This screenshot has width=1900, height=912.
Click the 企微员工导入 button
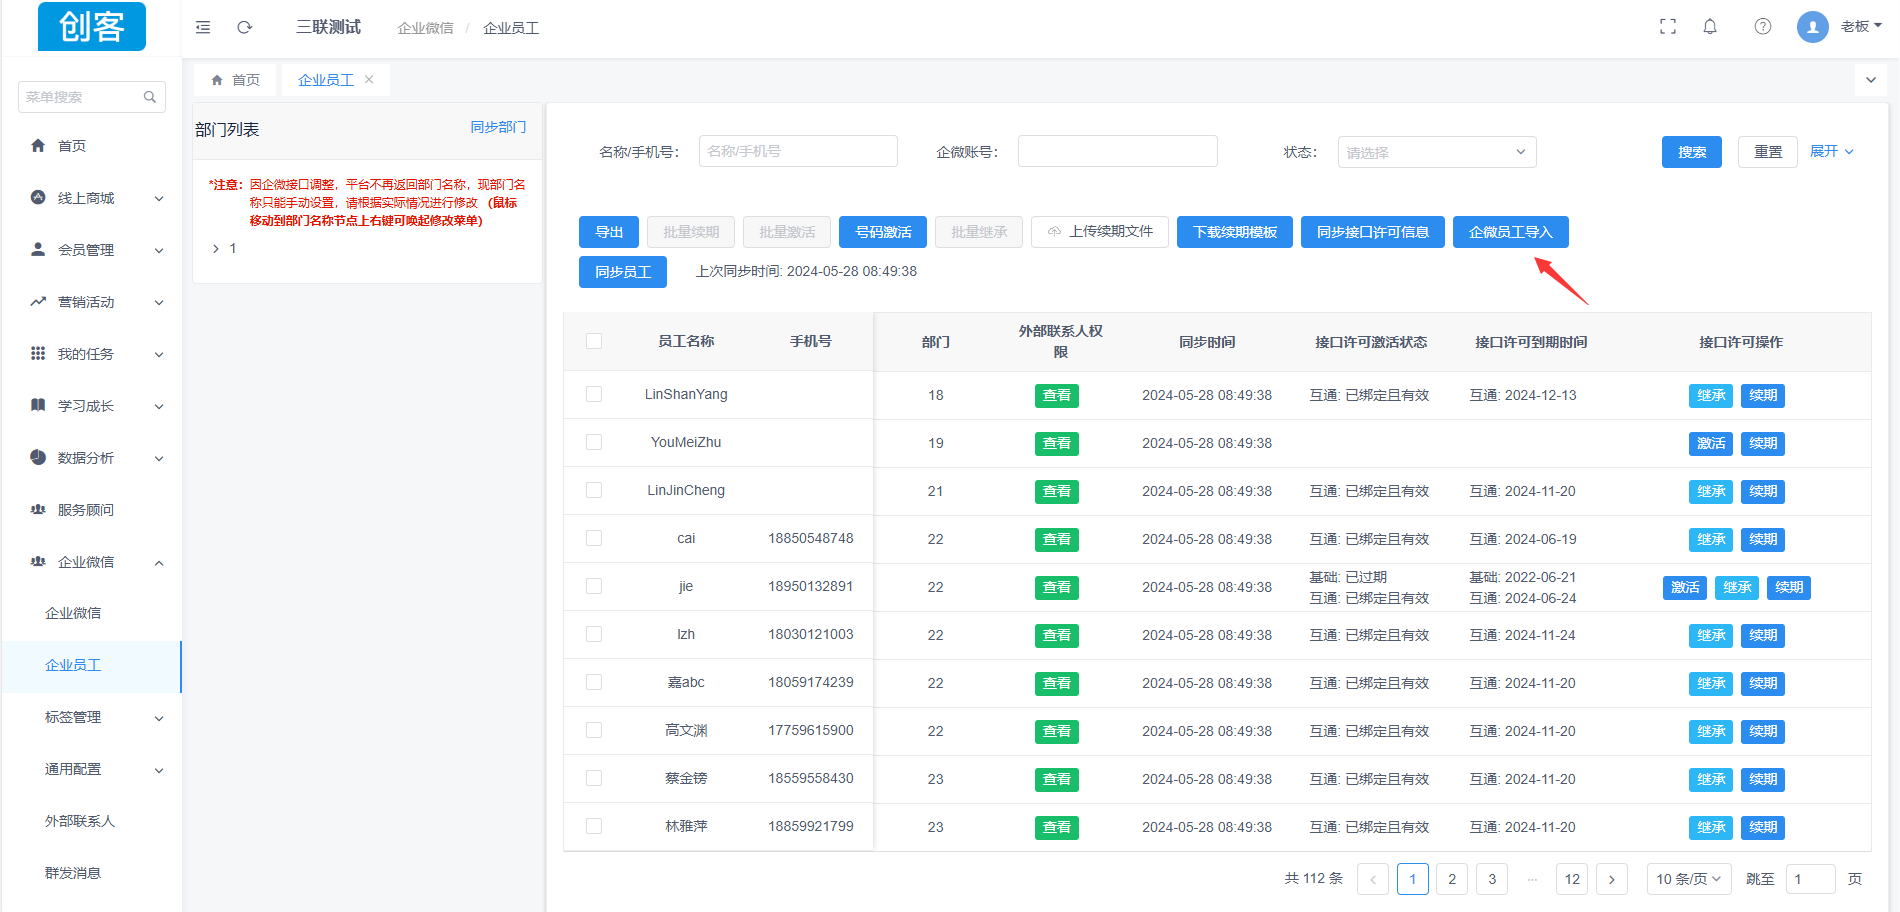click(1510, 232)
